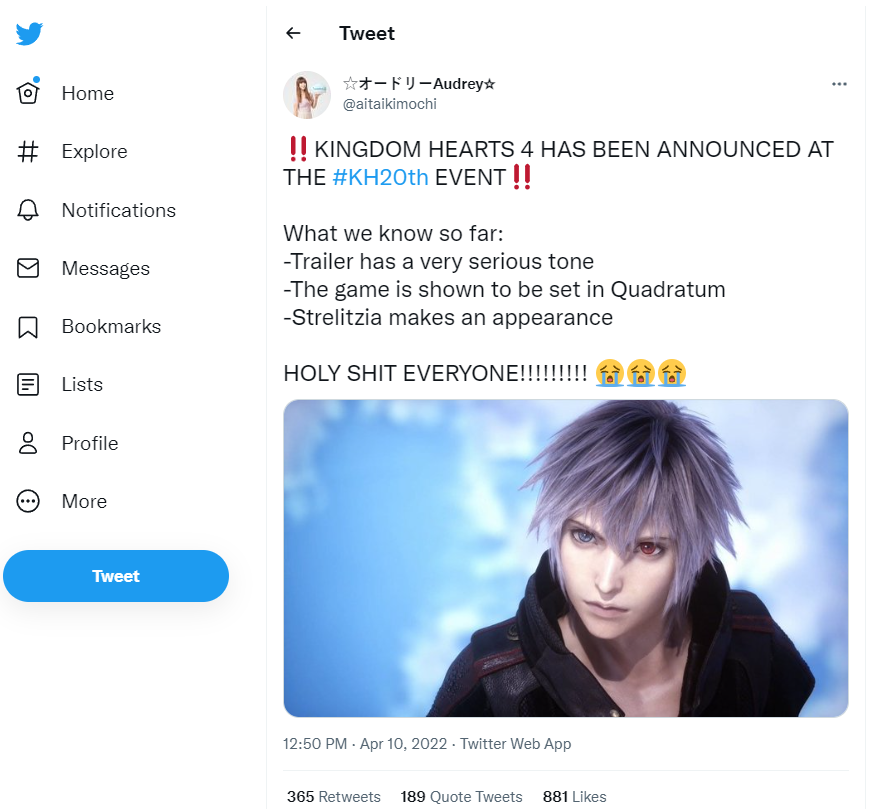View the 189 Quote Tweets

pyautogui.click(x=461, y=796)
